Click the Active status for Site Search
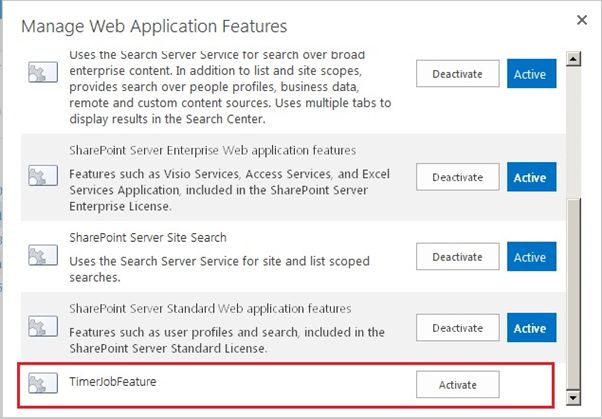The width and height of the screenshot is (602, 419). pyautogui.click(x=530, y=257)
